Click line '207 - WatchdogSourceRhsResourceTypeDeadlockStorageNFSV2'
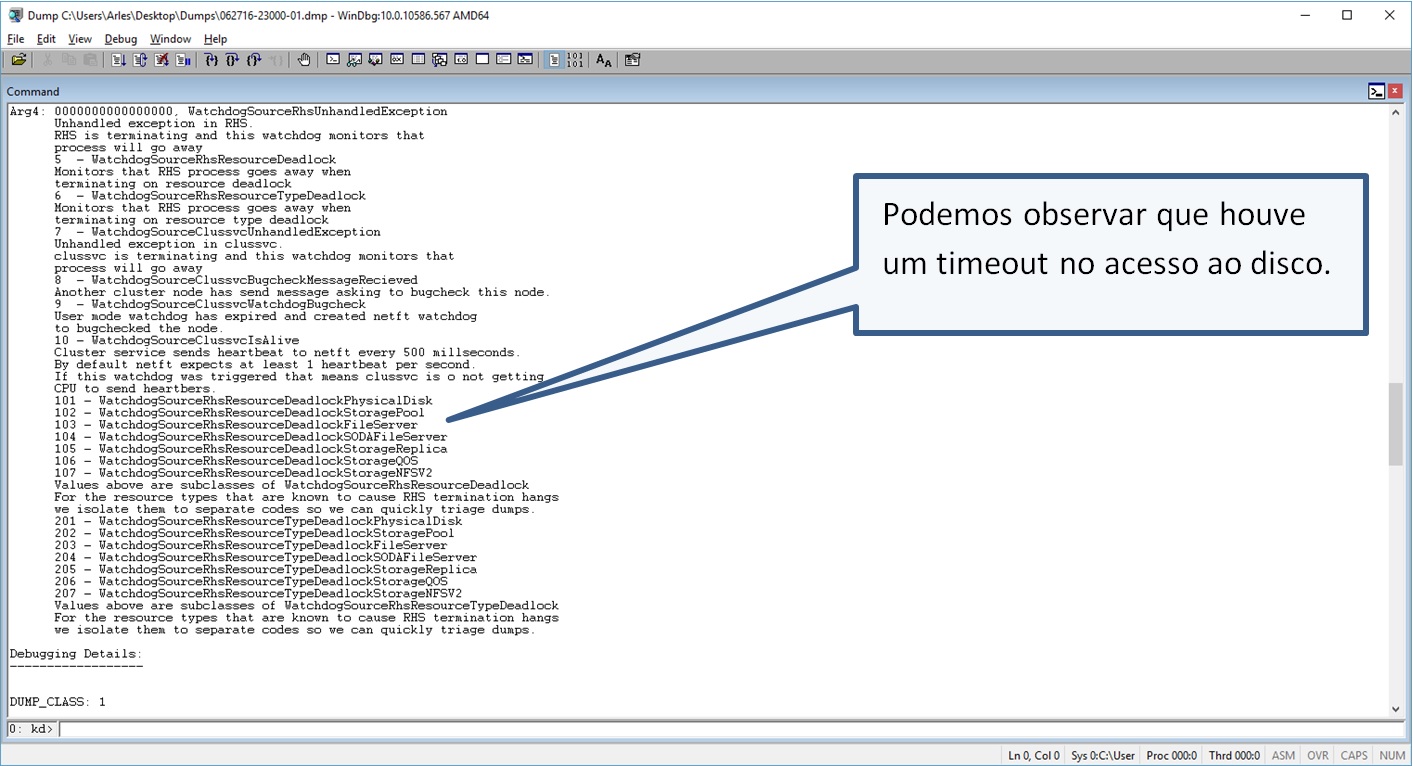 (x=258, y=593)
